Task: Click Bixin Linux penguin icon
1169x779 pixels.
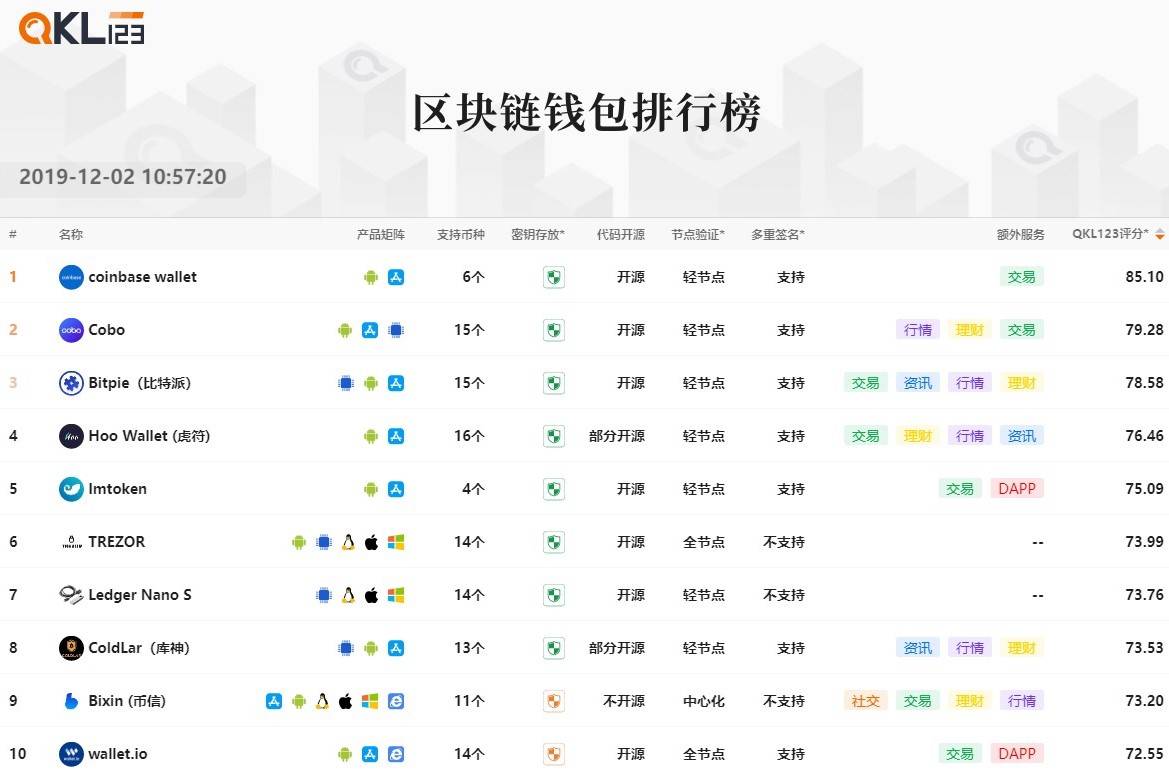Action: (322, 701)
